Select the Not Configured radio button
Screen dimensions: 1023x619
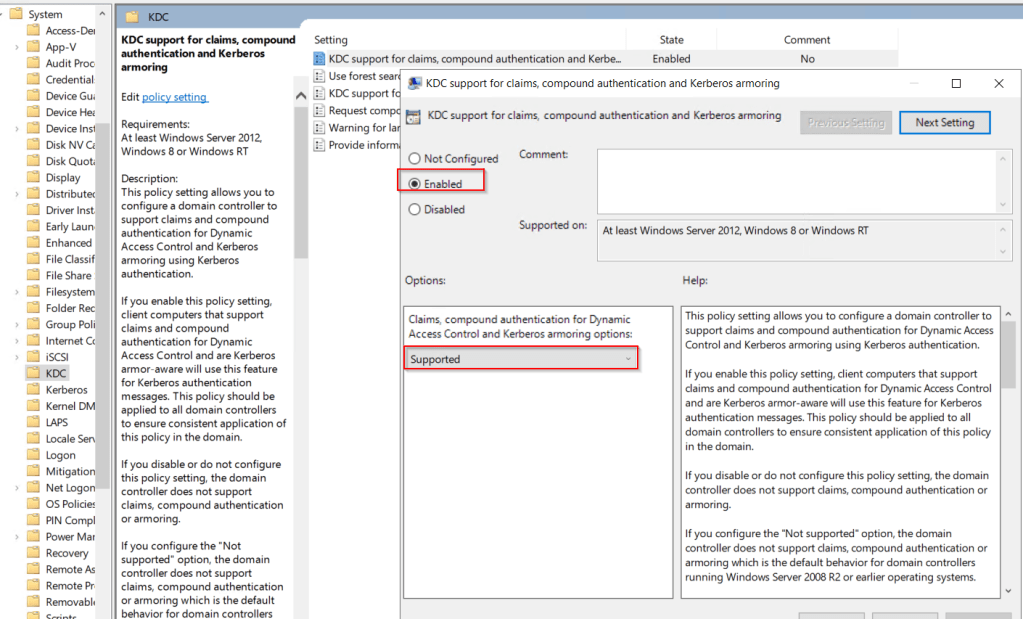click(415, 159)
